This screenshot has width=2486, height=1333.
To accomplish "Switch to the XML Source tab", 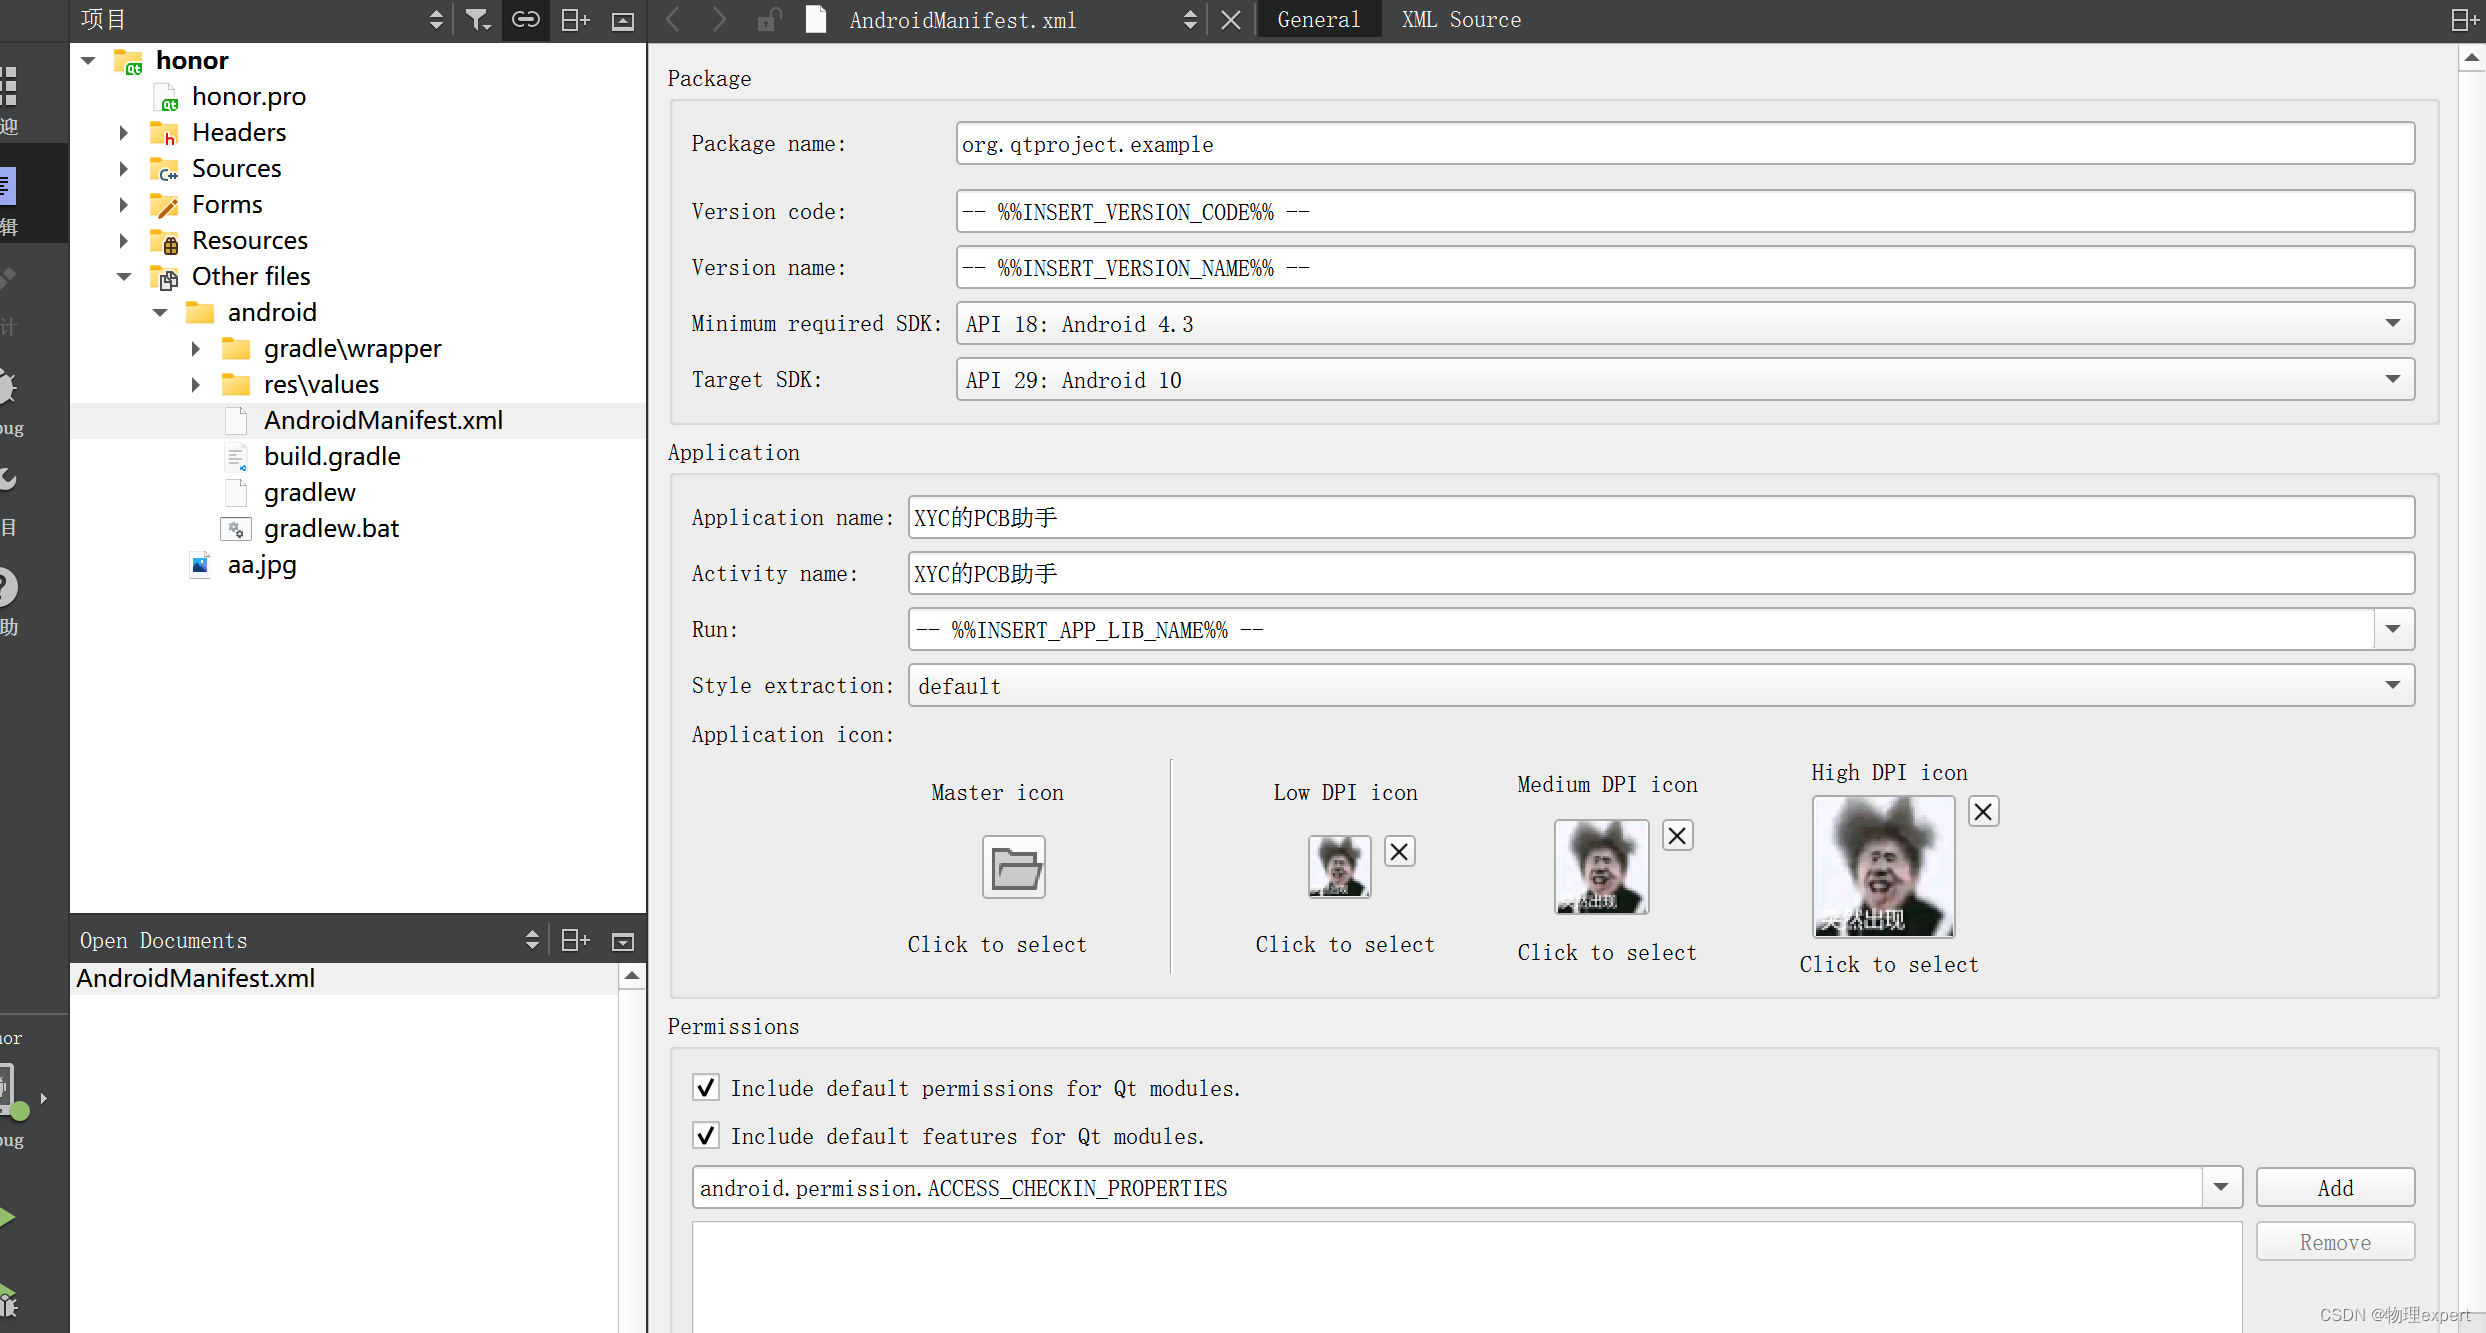I will coord(1460,20).
